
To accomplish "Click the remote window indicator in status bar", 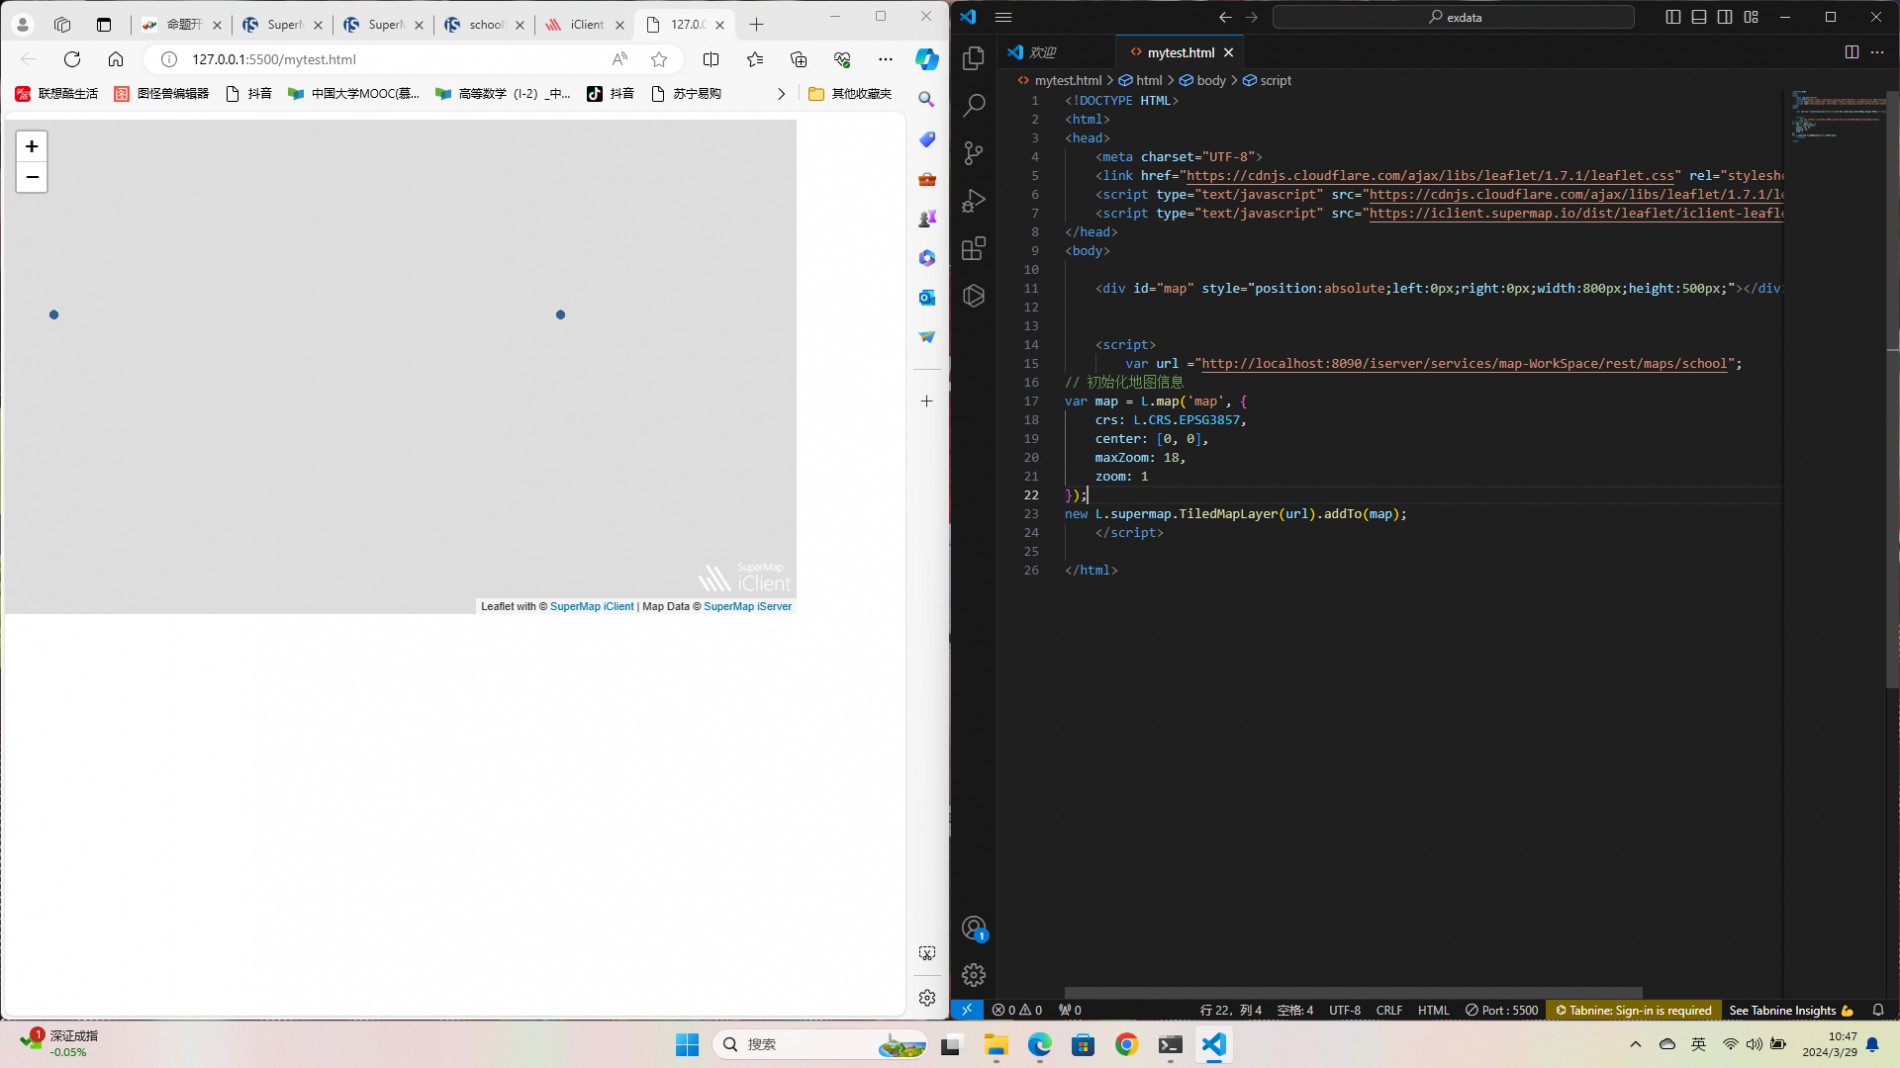I will [x=967, y=1010].
